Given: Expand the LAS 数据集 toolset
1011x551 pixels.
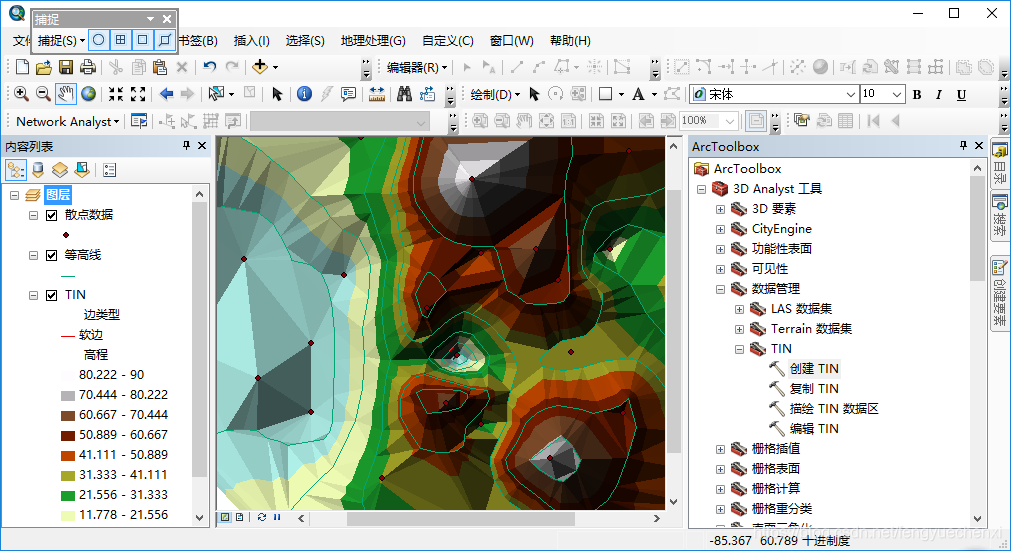Looking at the screenshot, I should (x=740, y=309).
